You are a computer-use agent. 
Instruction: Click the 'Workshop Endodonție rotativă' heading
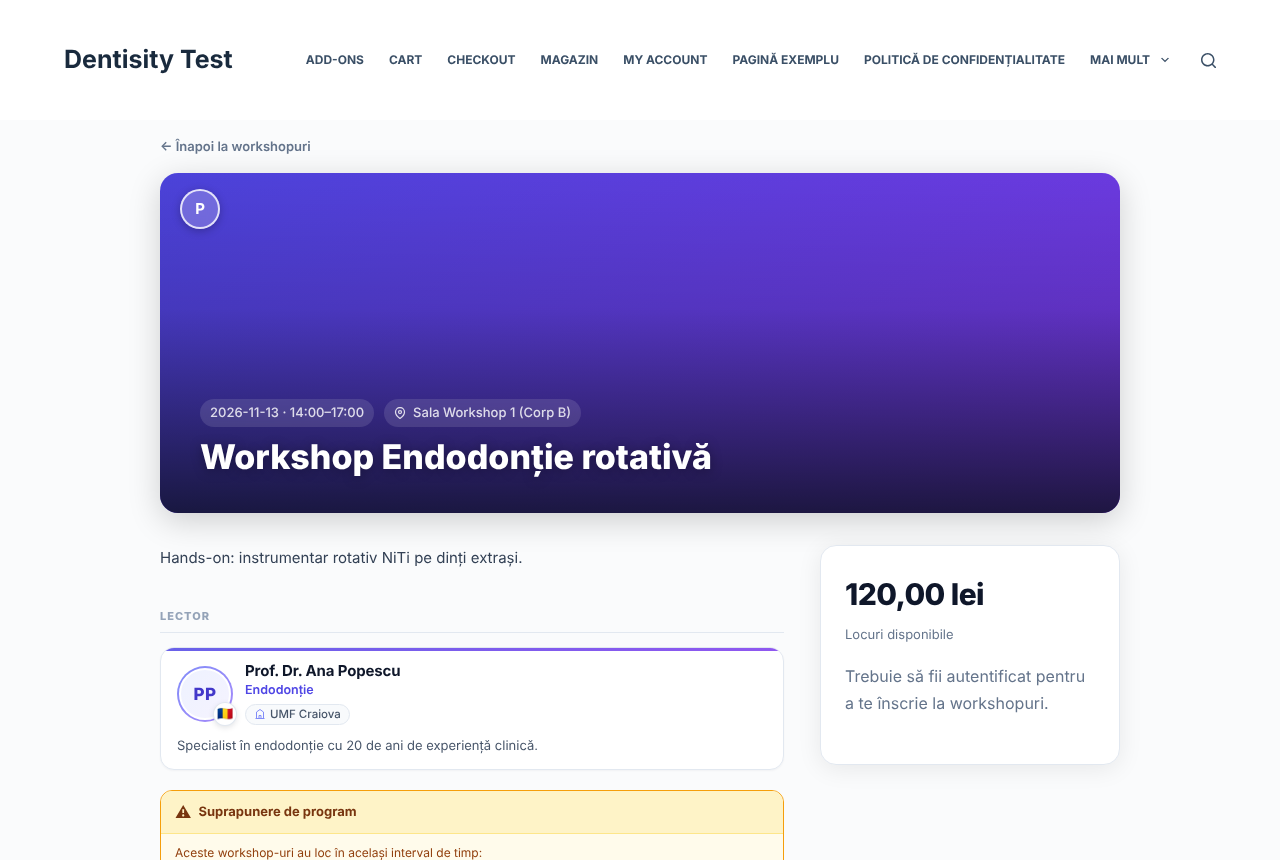tap(456, 457)
